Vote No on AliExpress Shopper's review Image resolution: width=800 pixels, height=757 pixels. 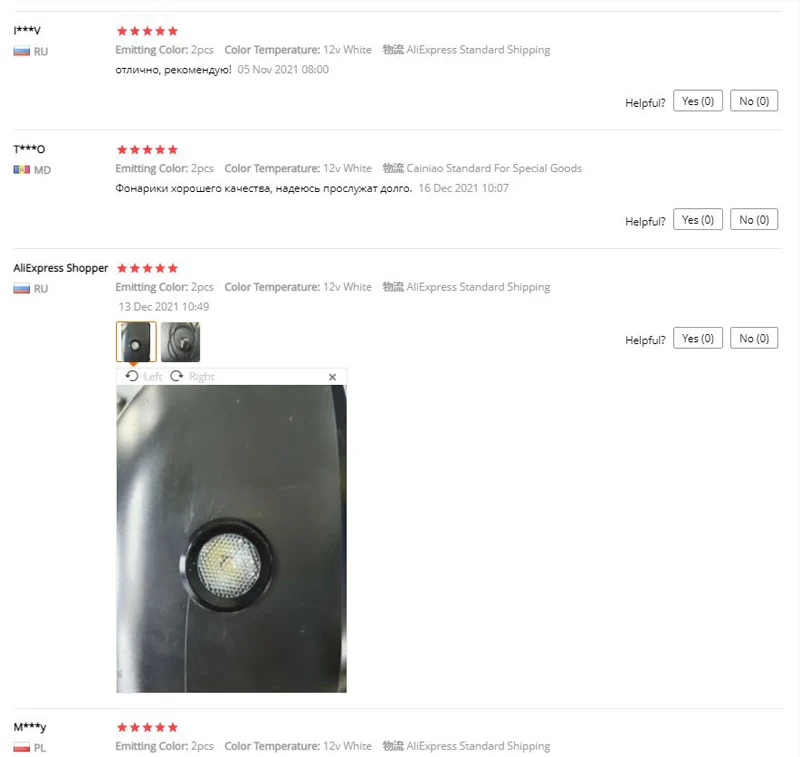(x=754, y=338)
